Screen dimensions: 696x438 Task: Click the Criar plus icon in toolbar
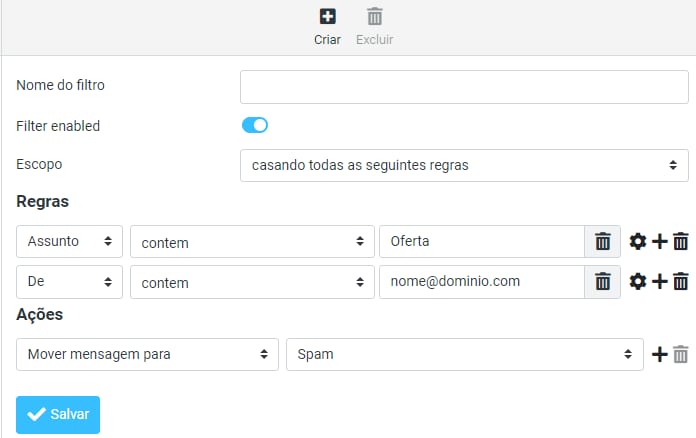coord(327,17)
